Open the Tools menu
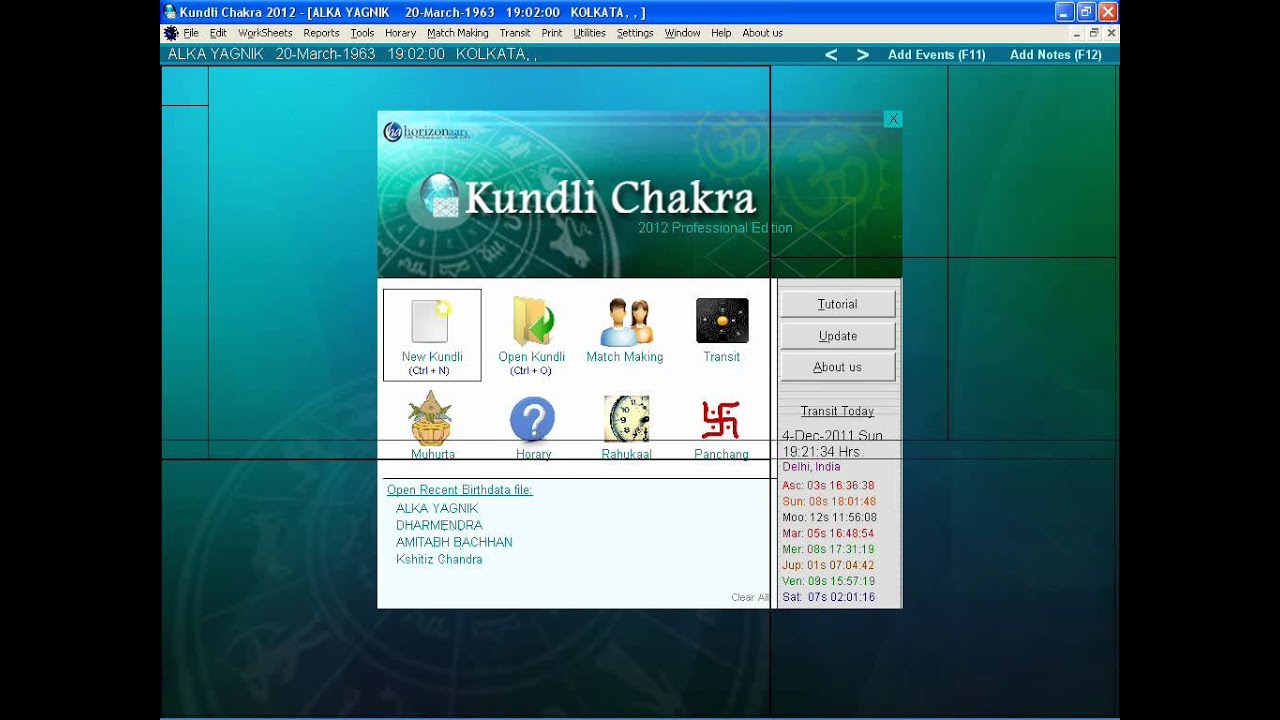The image size is (1280, 720). tap(362, 33)
